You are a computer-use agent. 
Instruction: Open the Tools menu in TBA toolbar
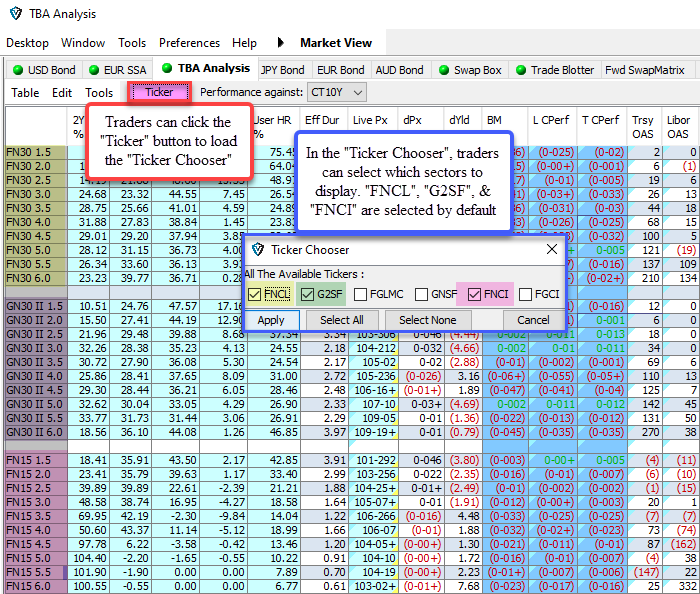99,92
